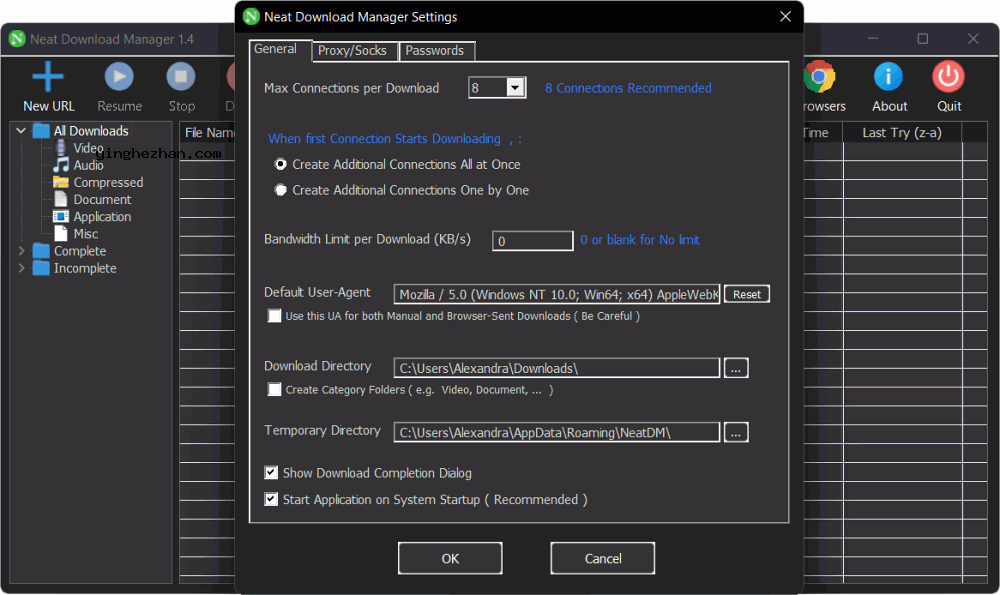Click the New URL plus icon

(48, 77)
